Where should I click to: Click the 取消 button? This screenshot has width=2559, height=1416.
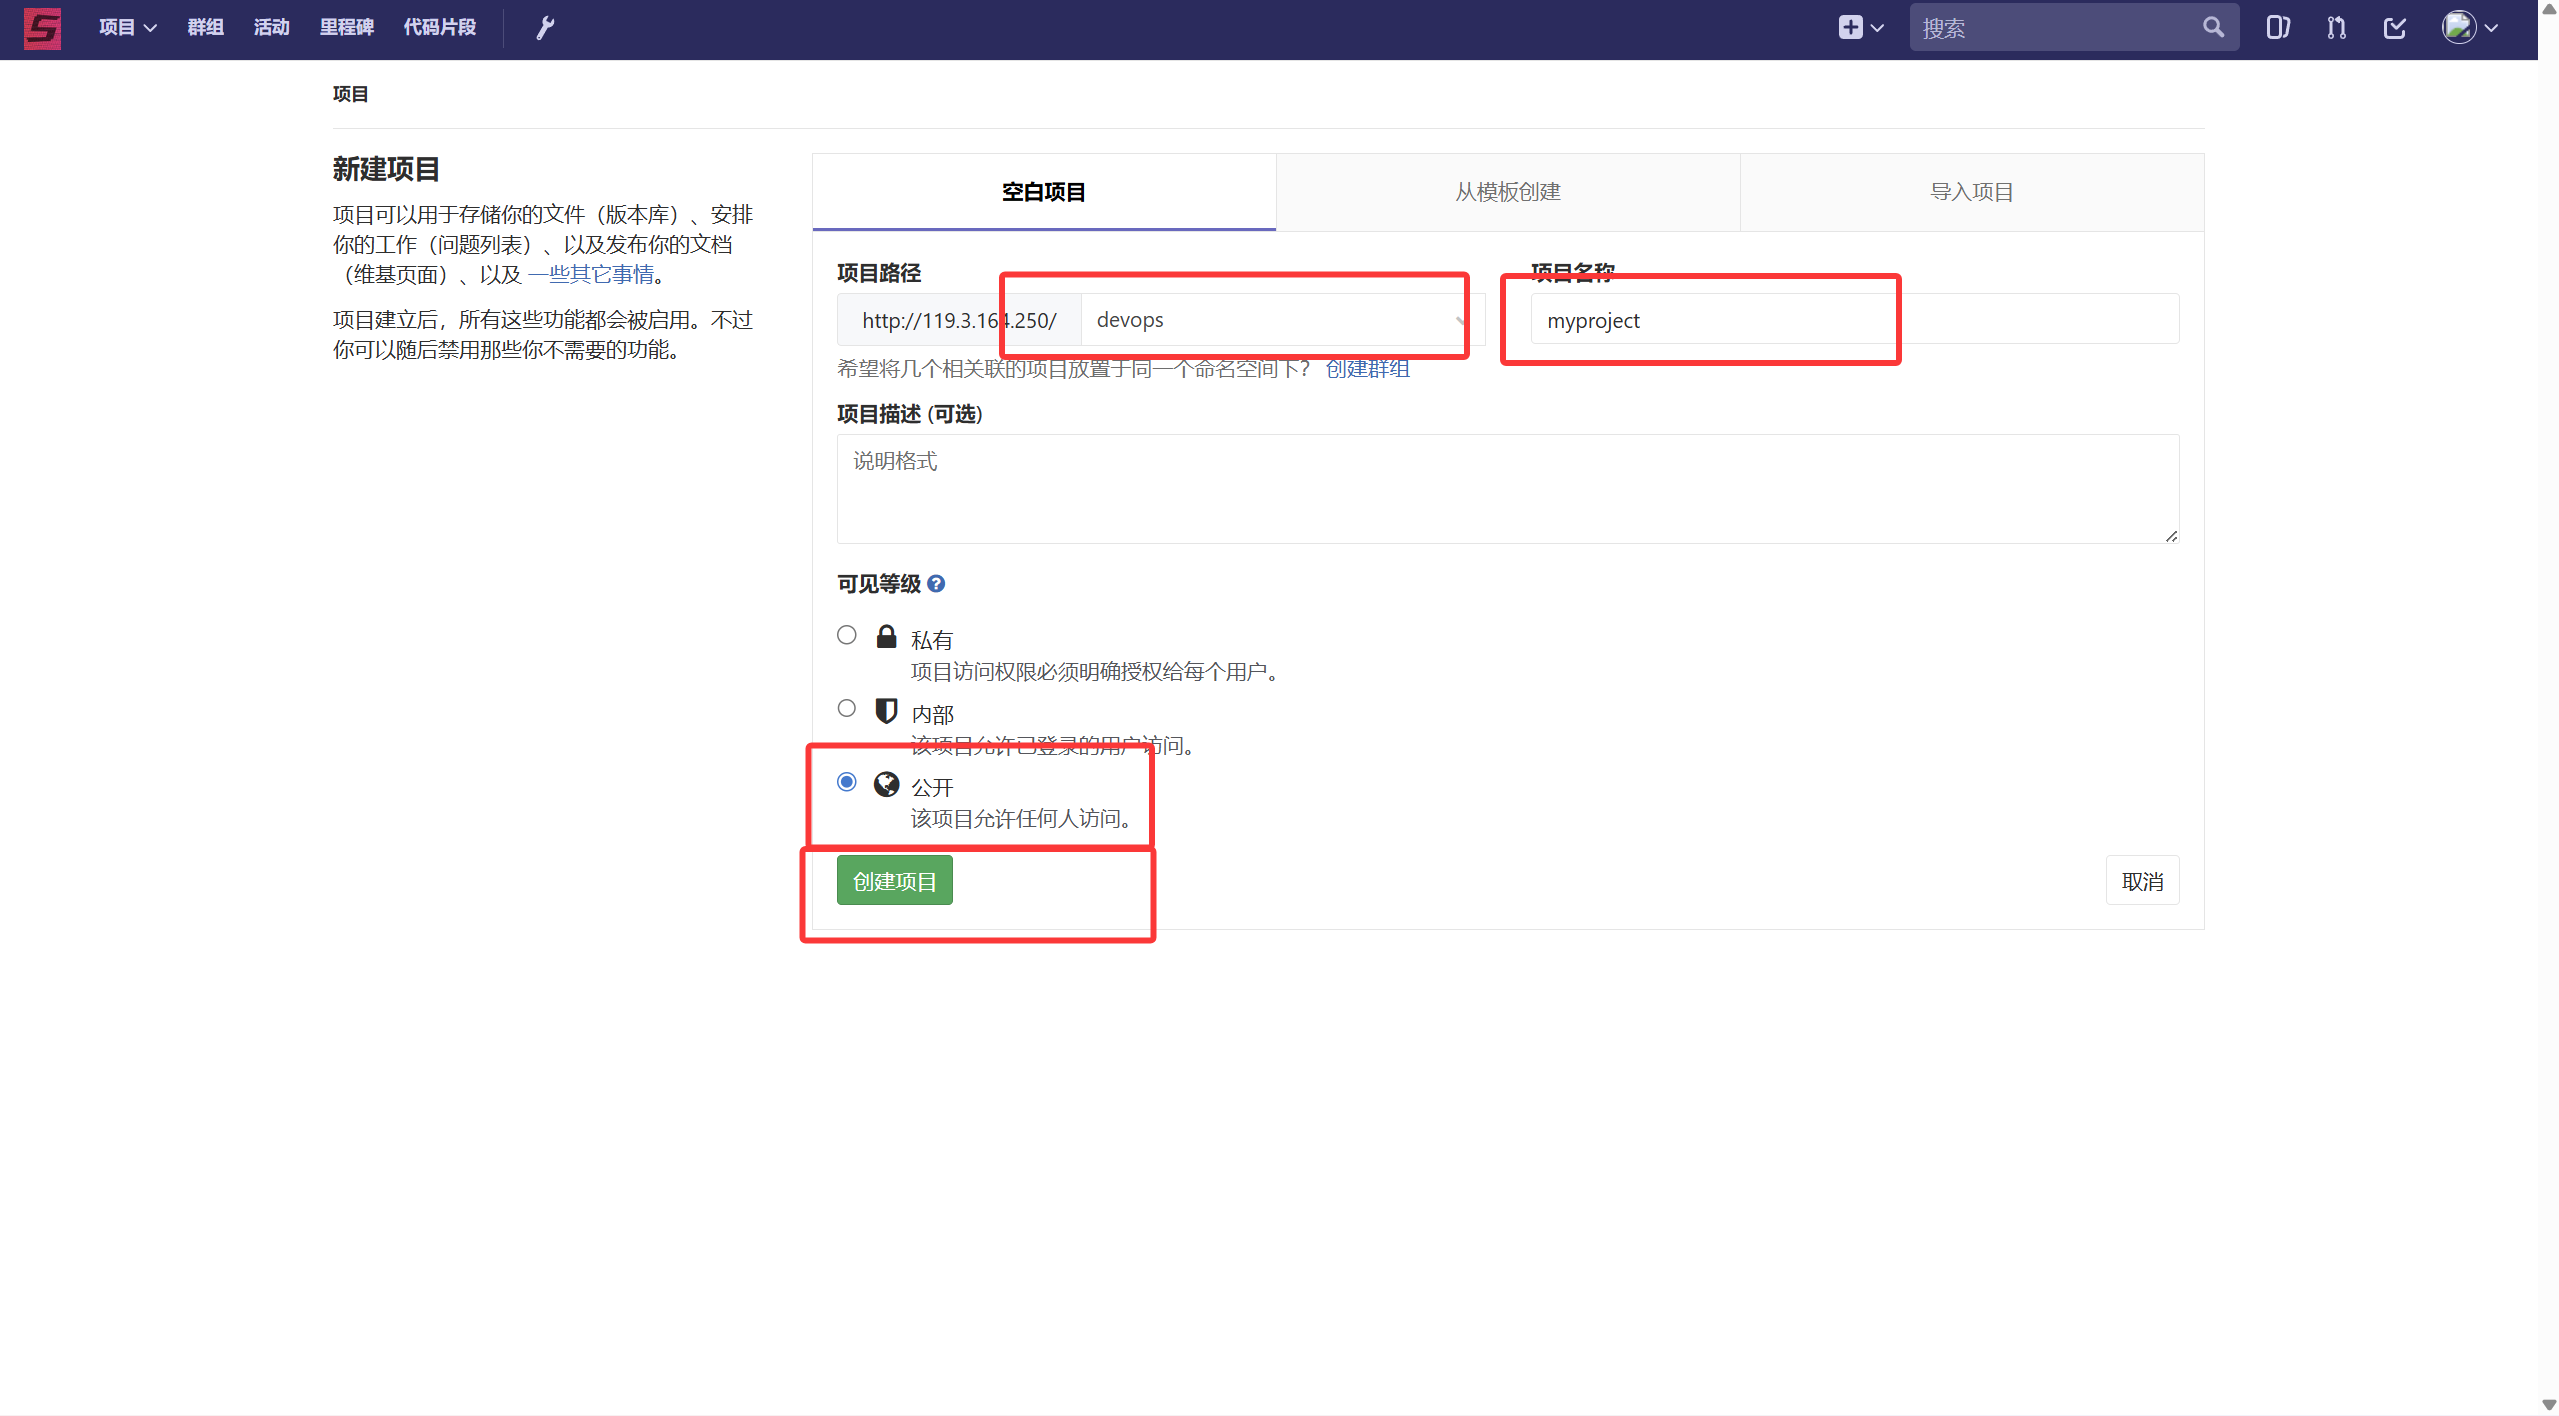(2142, 881)
